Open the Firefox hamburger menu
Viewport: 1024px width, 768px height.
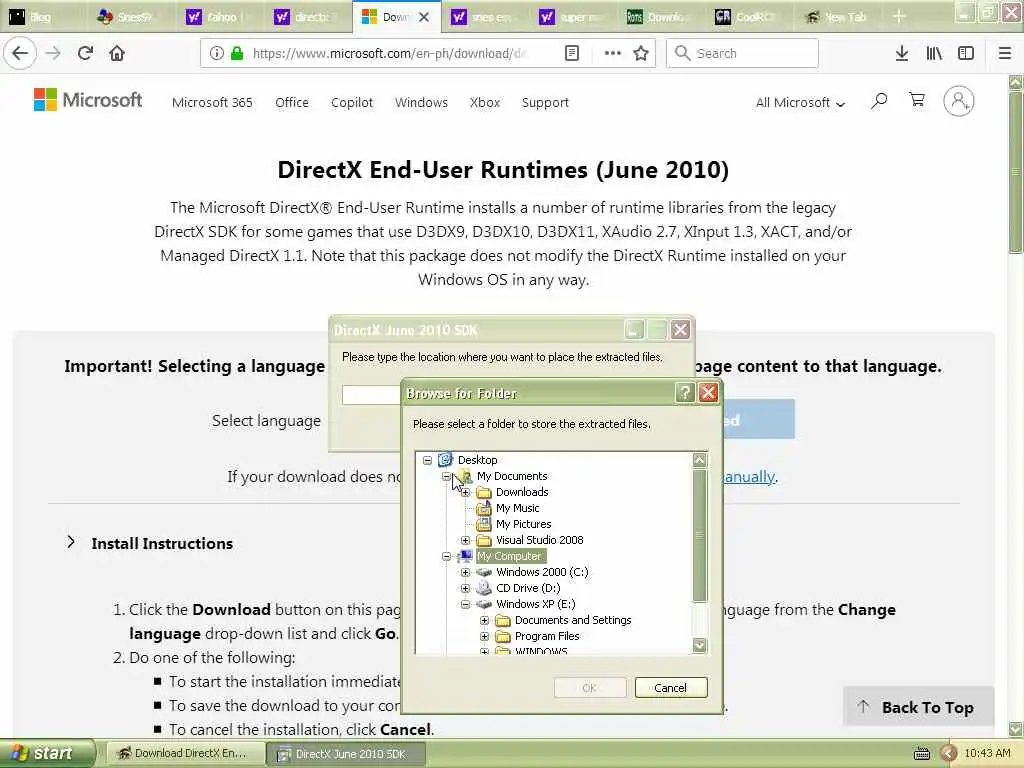(x=1005, y=53)
